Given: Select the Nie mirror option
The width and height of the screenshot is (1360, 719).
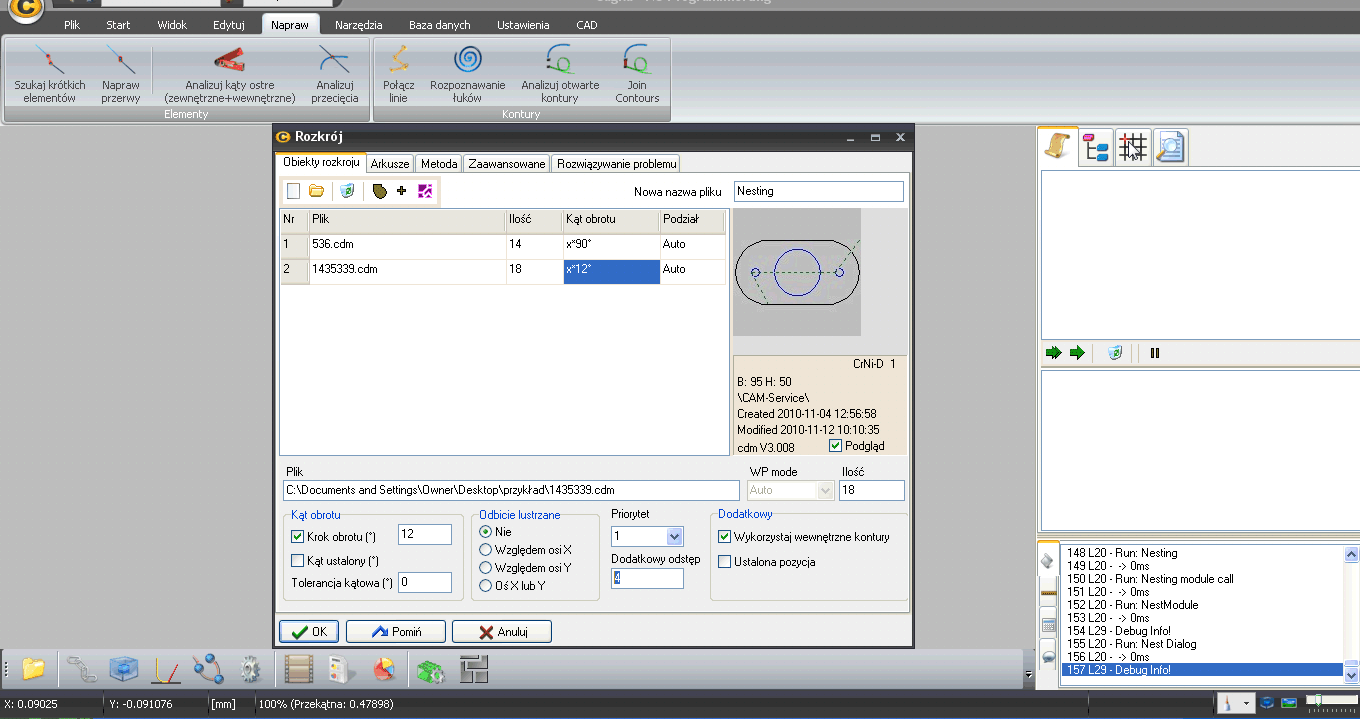Looking at the screenshot, I should pyautogui.click(x=486, y=532).
